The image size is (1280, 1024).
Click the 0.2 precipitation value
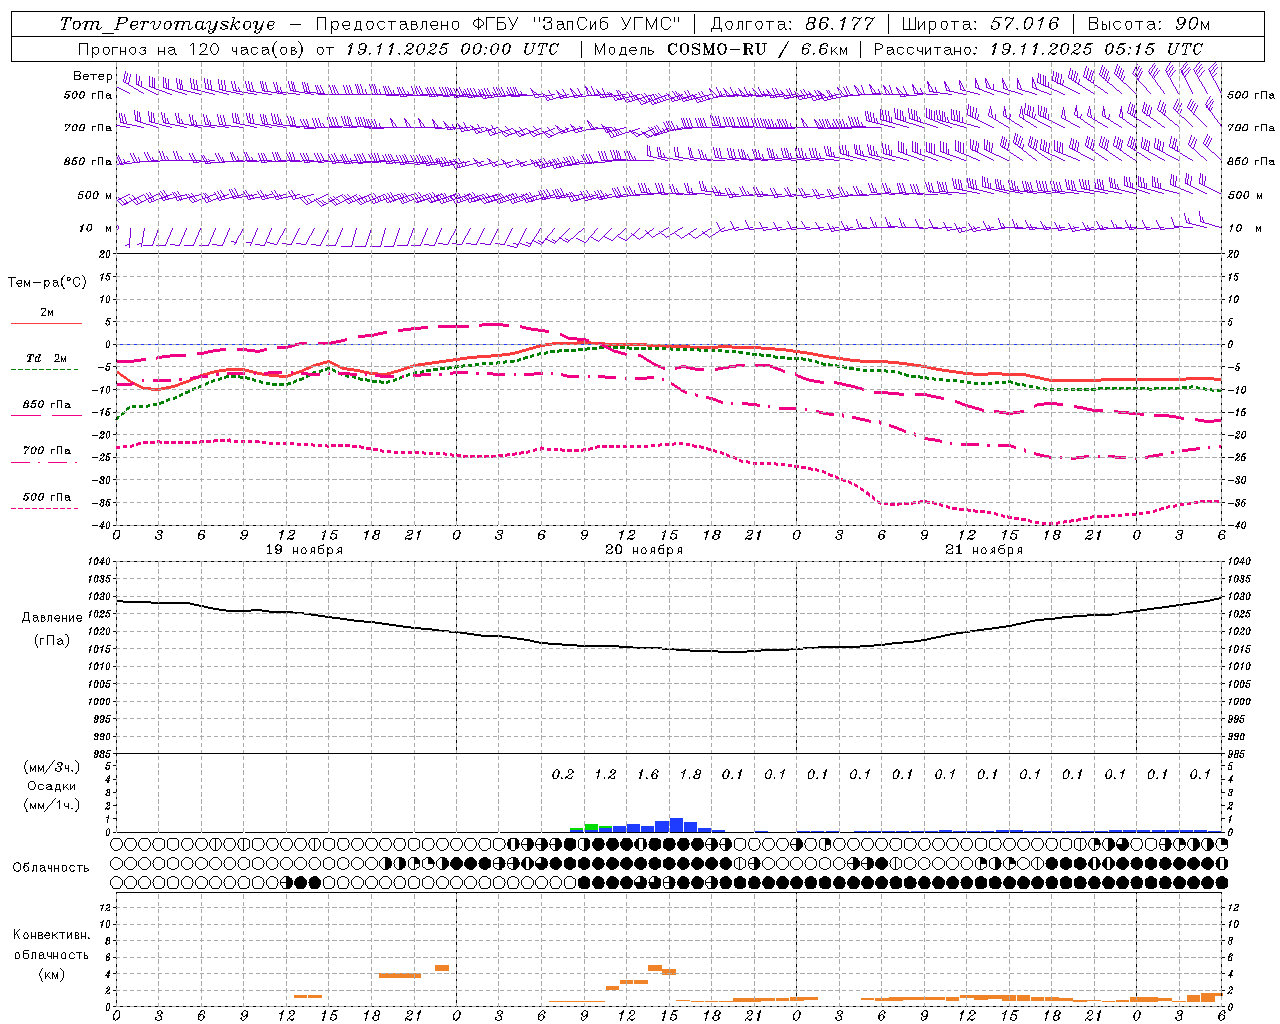coord(563,774)
